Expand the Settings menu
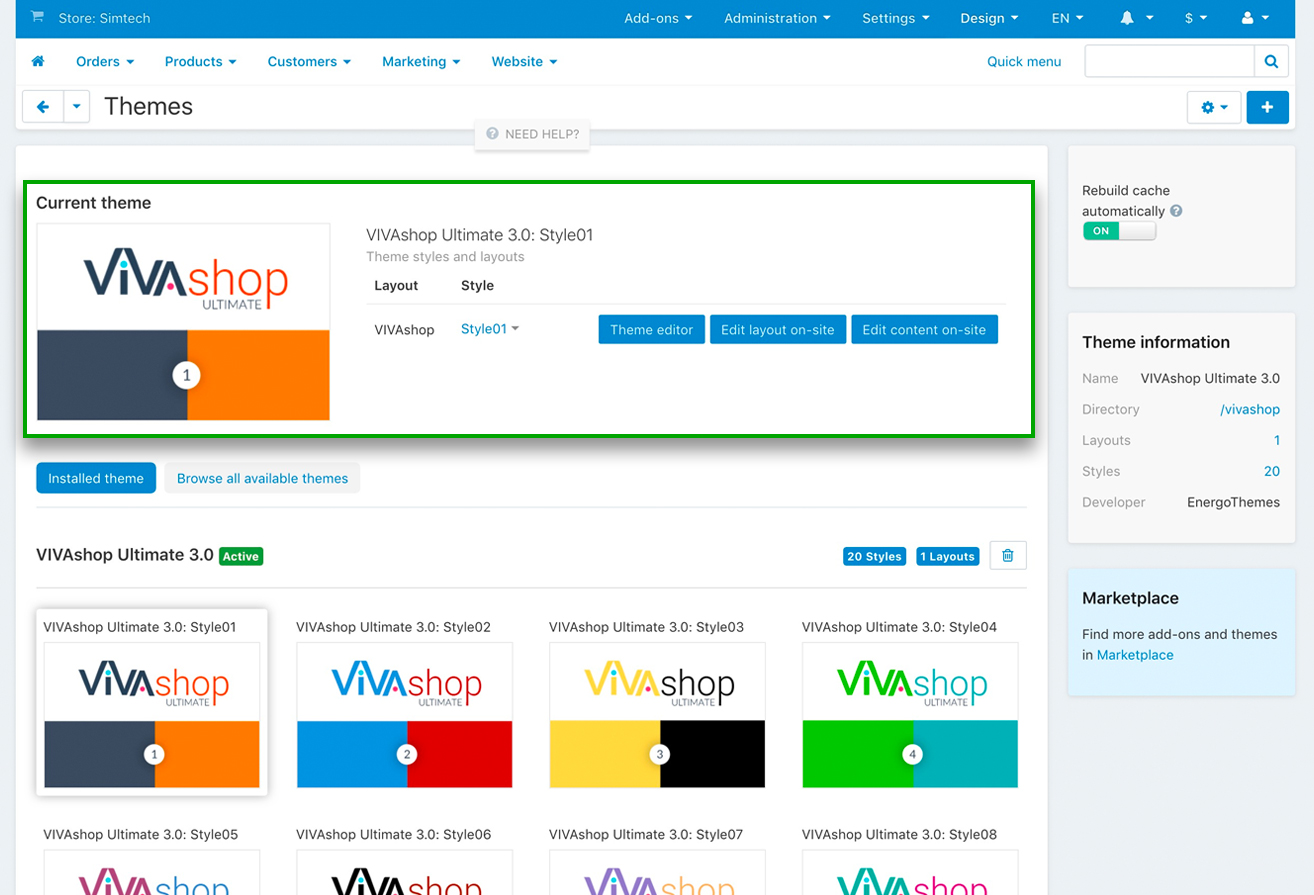The image size is (1314, 895). 895,18
